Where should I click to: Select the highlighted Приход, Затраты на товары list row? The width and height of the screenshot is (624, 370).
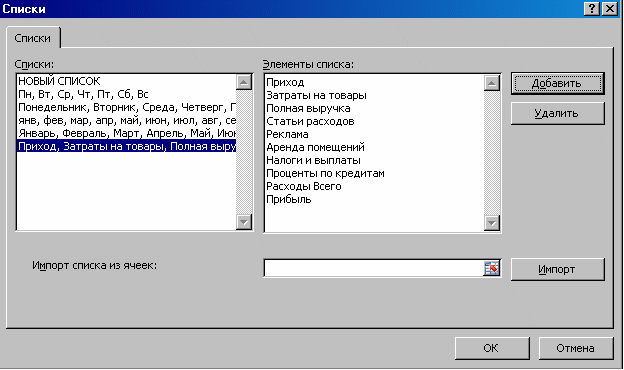point(127,146)
